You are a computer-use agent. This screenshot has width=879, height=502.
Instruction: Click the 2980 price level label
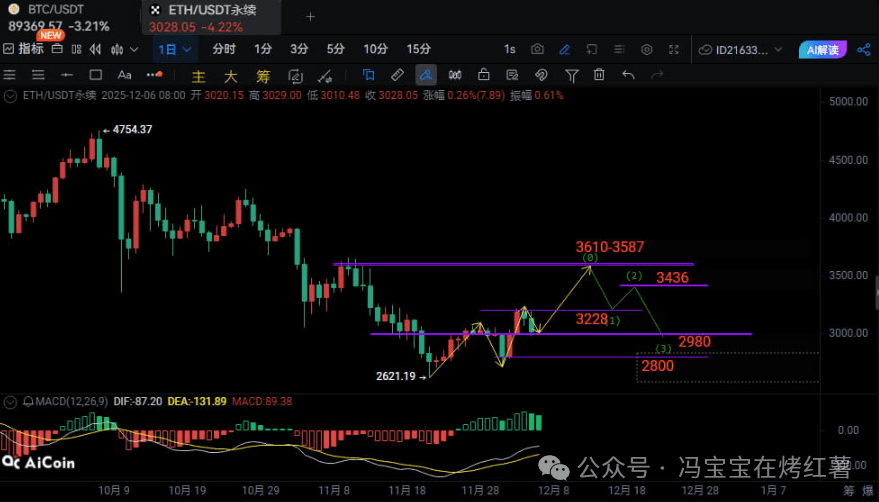pos(695,342)
